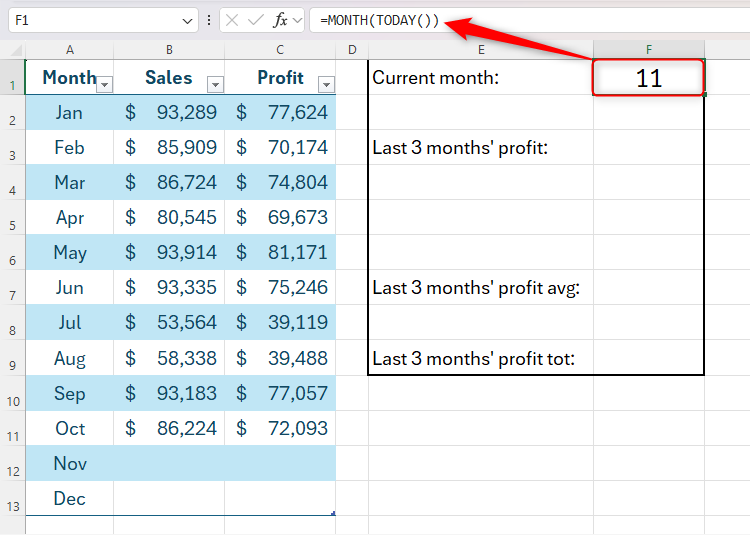
Task: Click the 'Last 3 months' profit tot:' cell
Action: coord(481,358)
